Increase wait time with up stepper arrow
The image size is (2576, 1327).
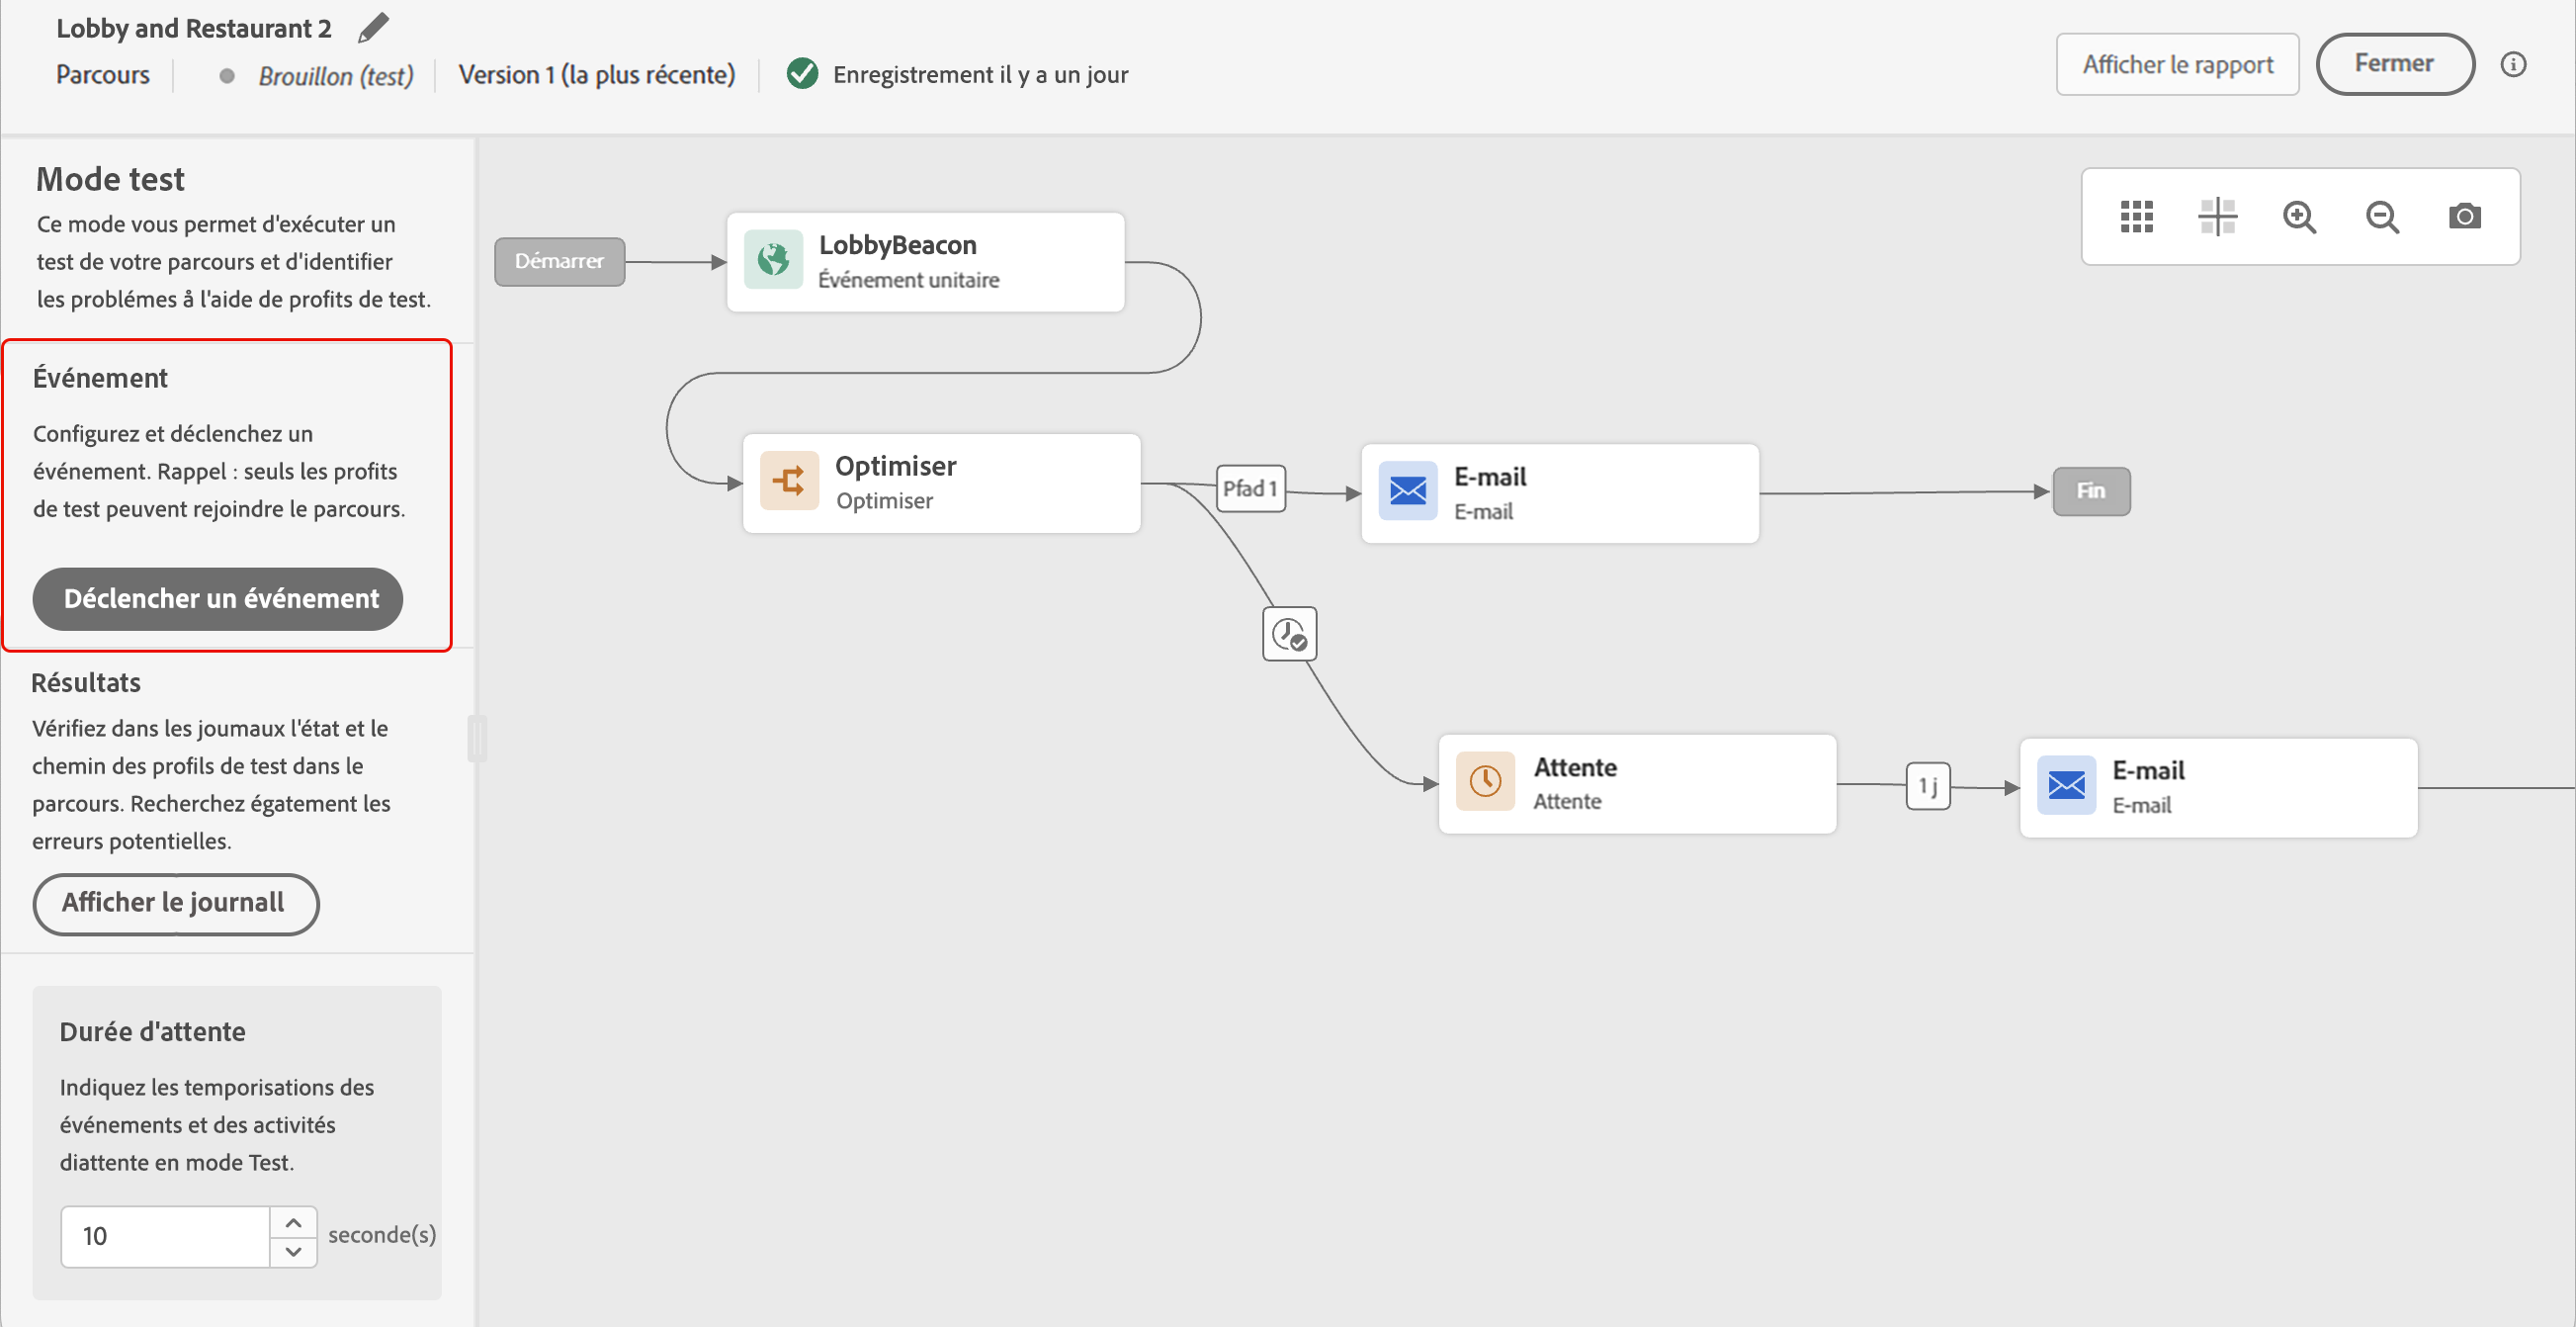(293, 1222)
